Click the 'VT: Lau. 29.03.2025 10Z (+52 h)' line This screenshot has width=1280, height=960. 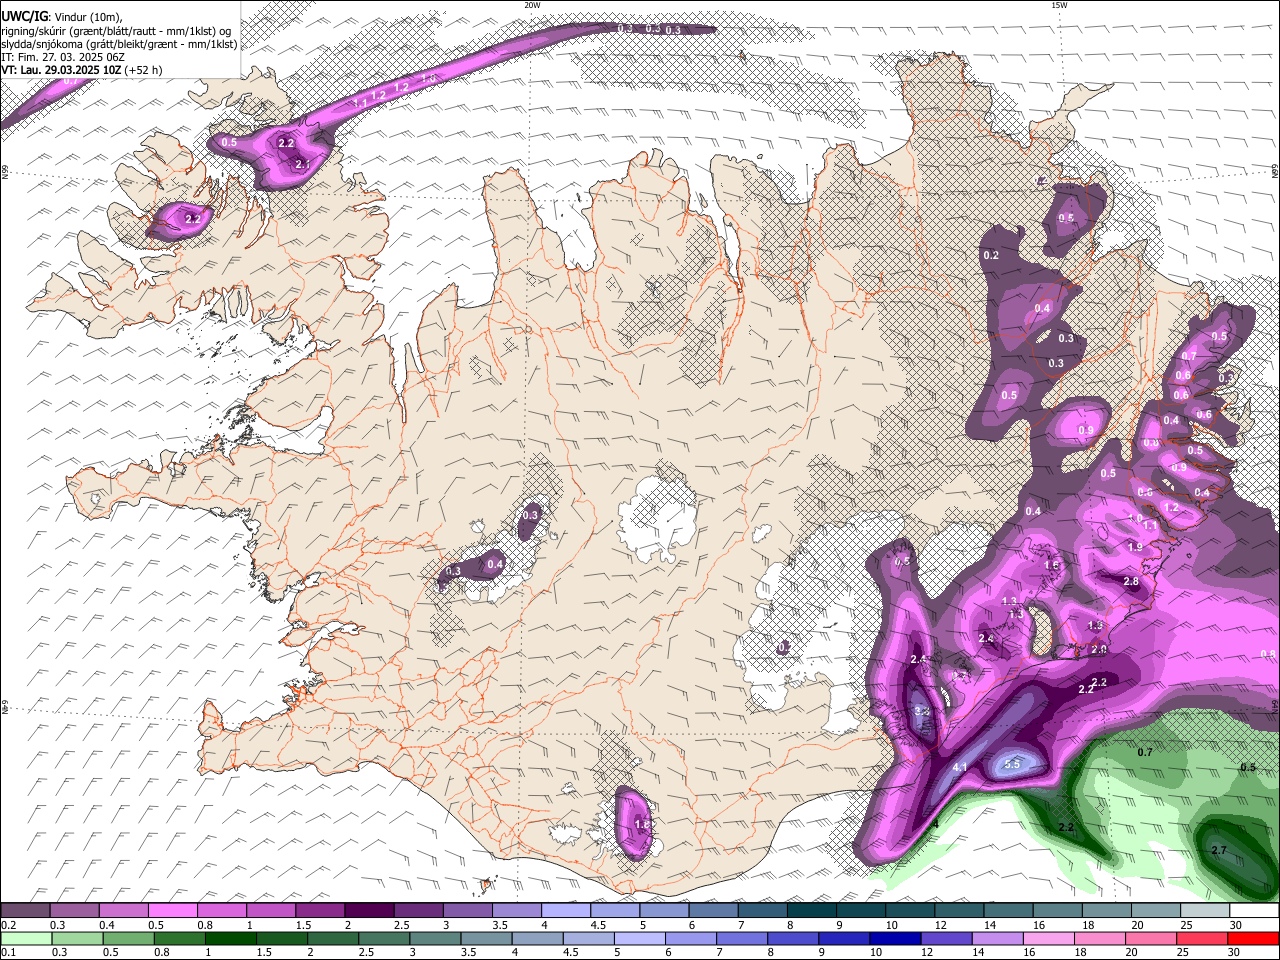[82, 70]
